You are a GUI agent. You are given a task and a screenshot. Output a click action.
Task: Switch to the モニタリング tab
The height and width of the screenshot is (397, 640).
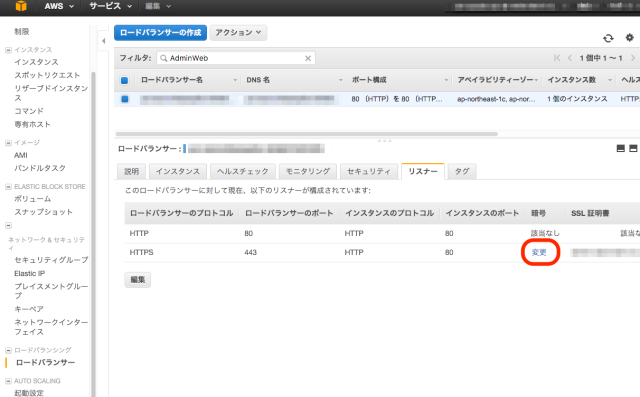(x=307, y=171)
